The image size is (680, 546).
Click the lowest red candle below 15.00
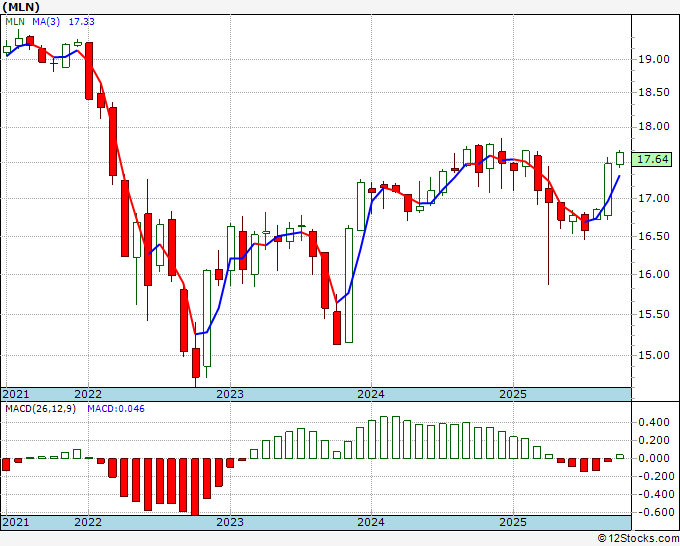tap(196, 362)
